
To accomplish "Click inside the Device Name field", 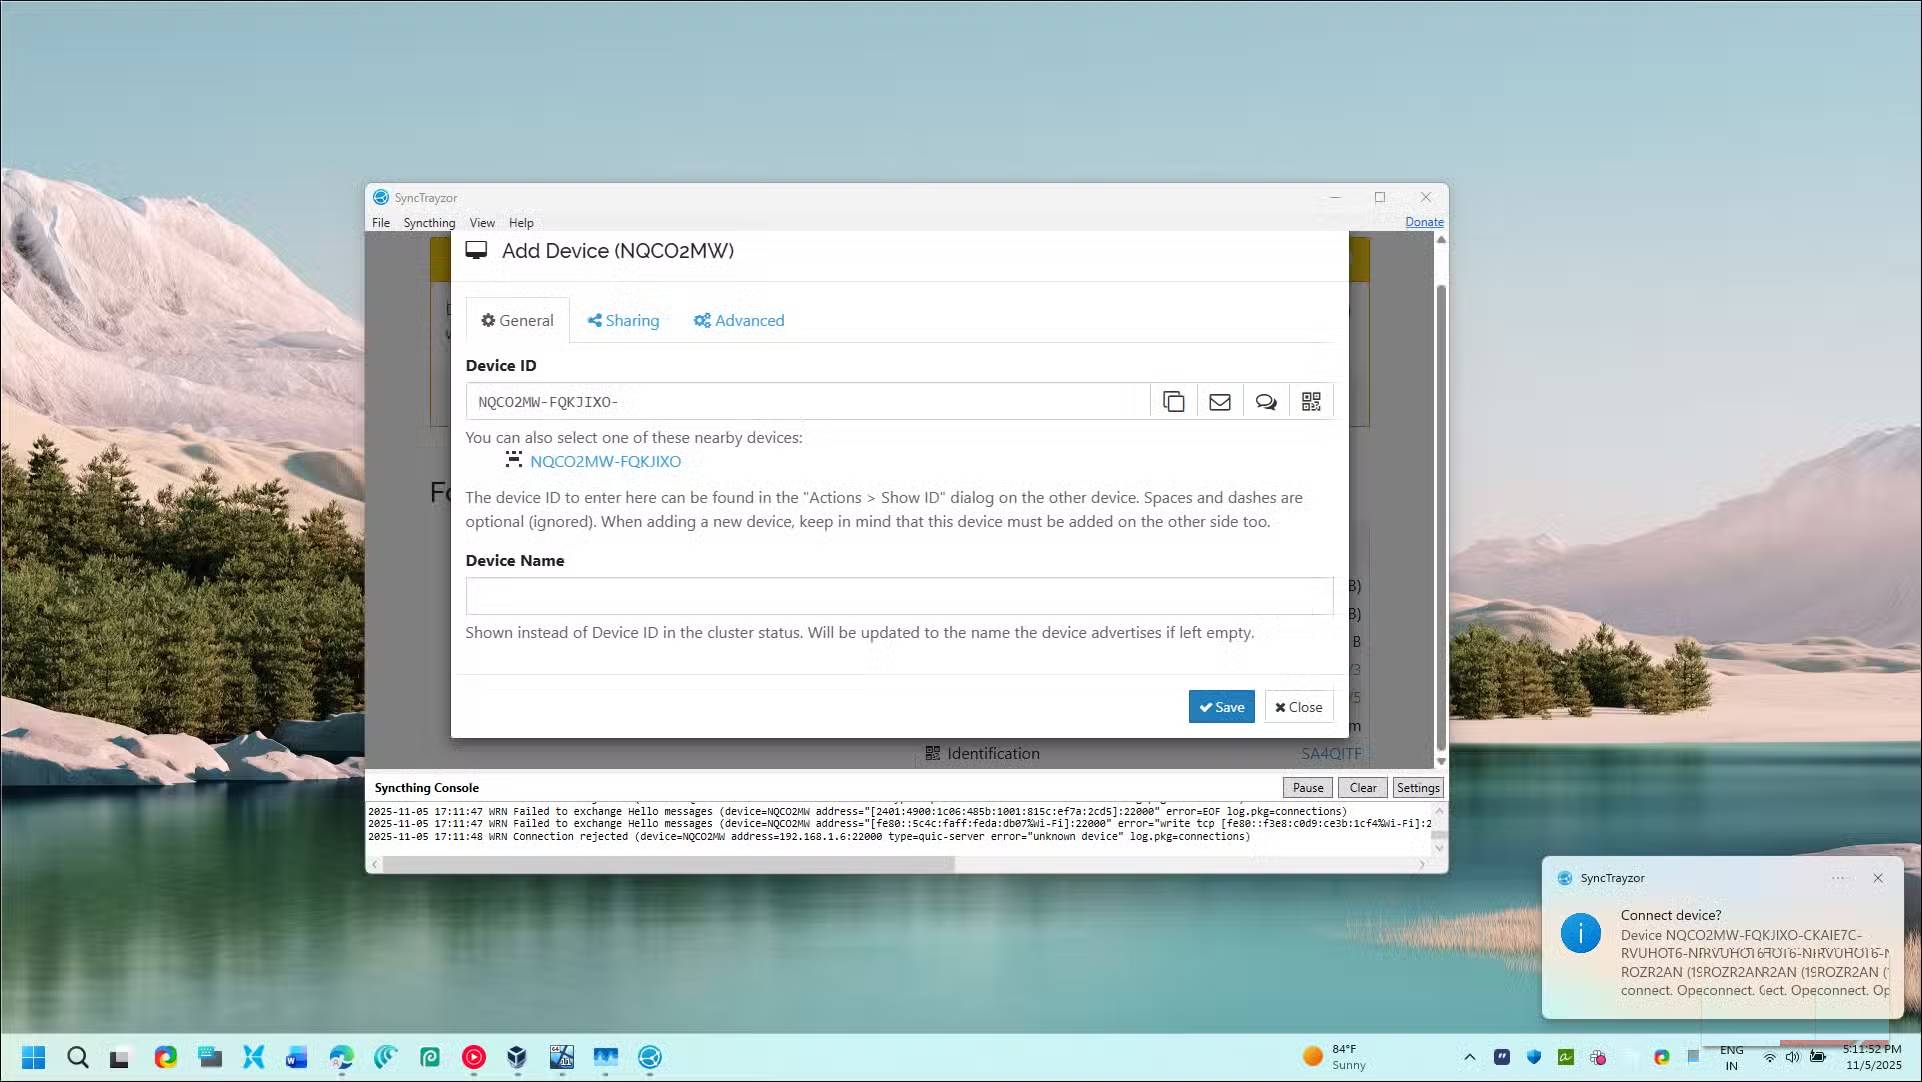I will click(898, 596).
